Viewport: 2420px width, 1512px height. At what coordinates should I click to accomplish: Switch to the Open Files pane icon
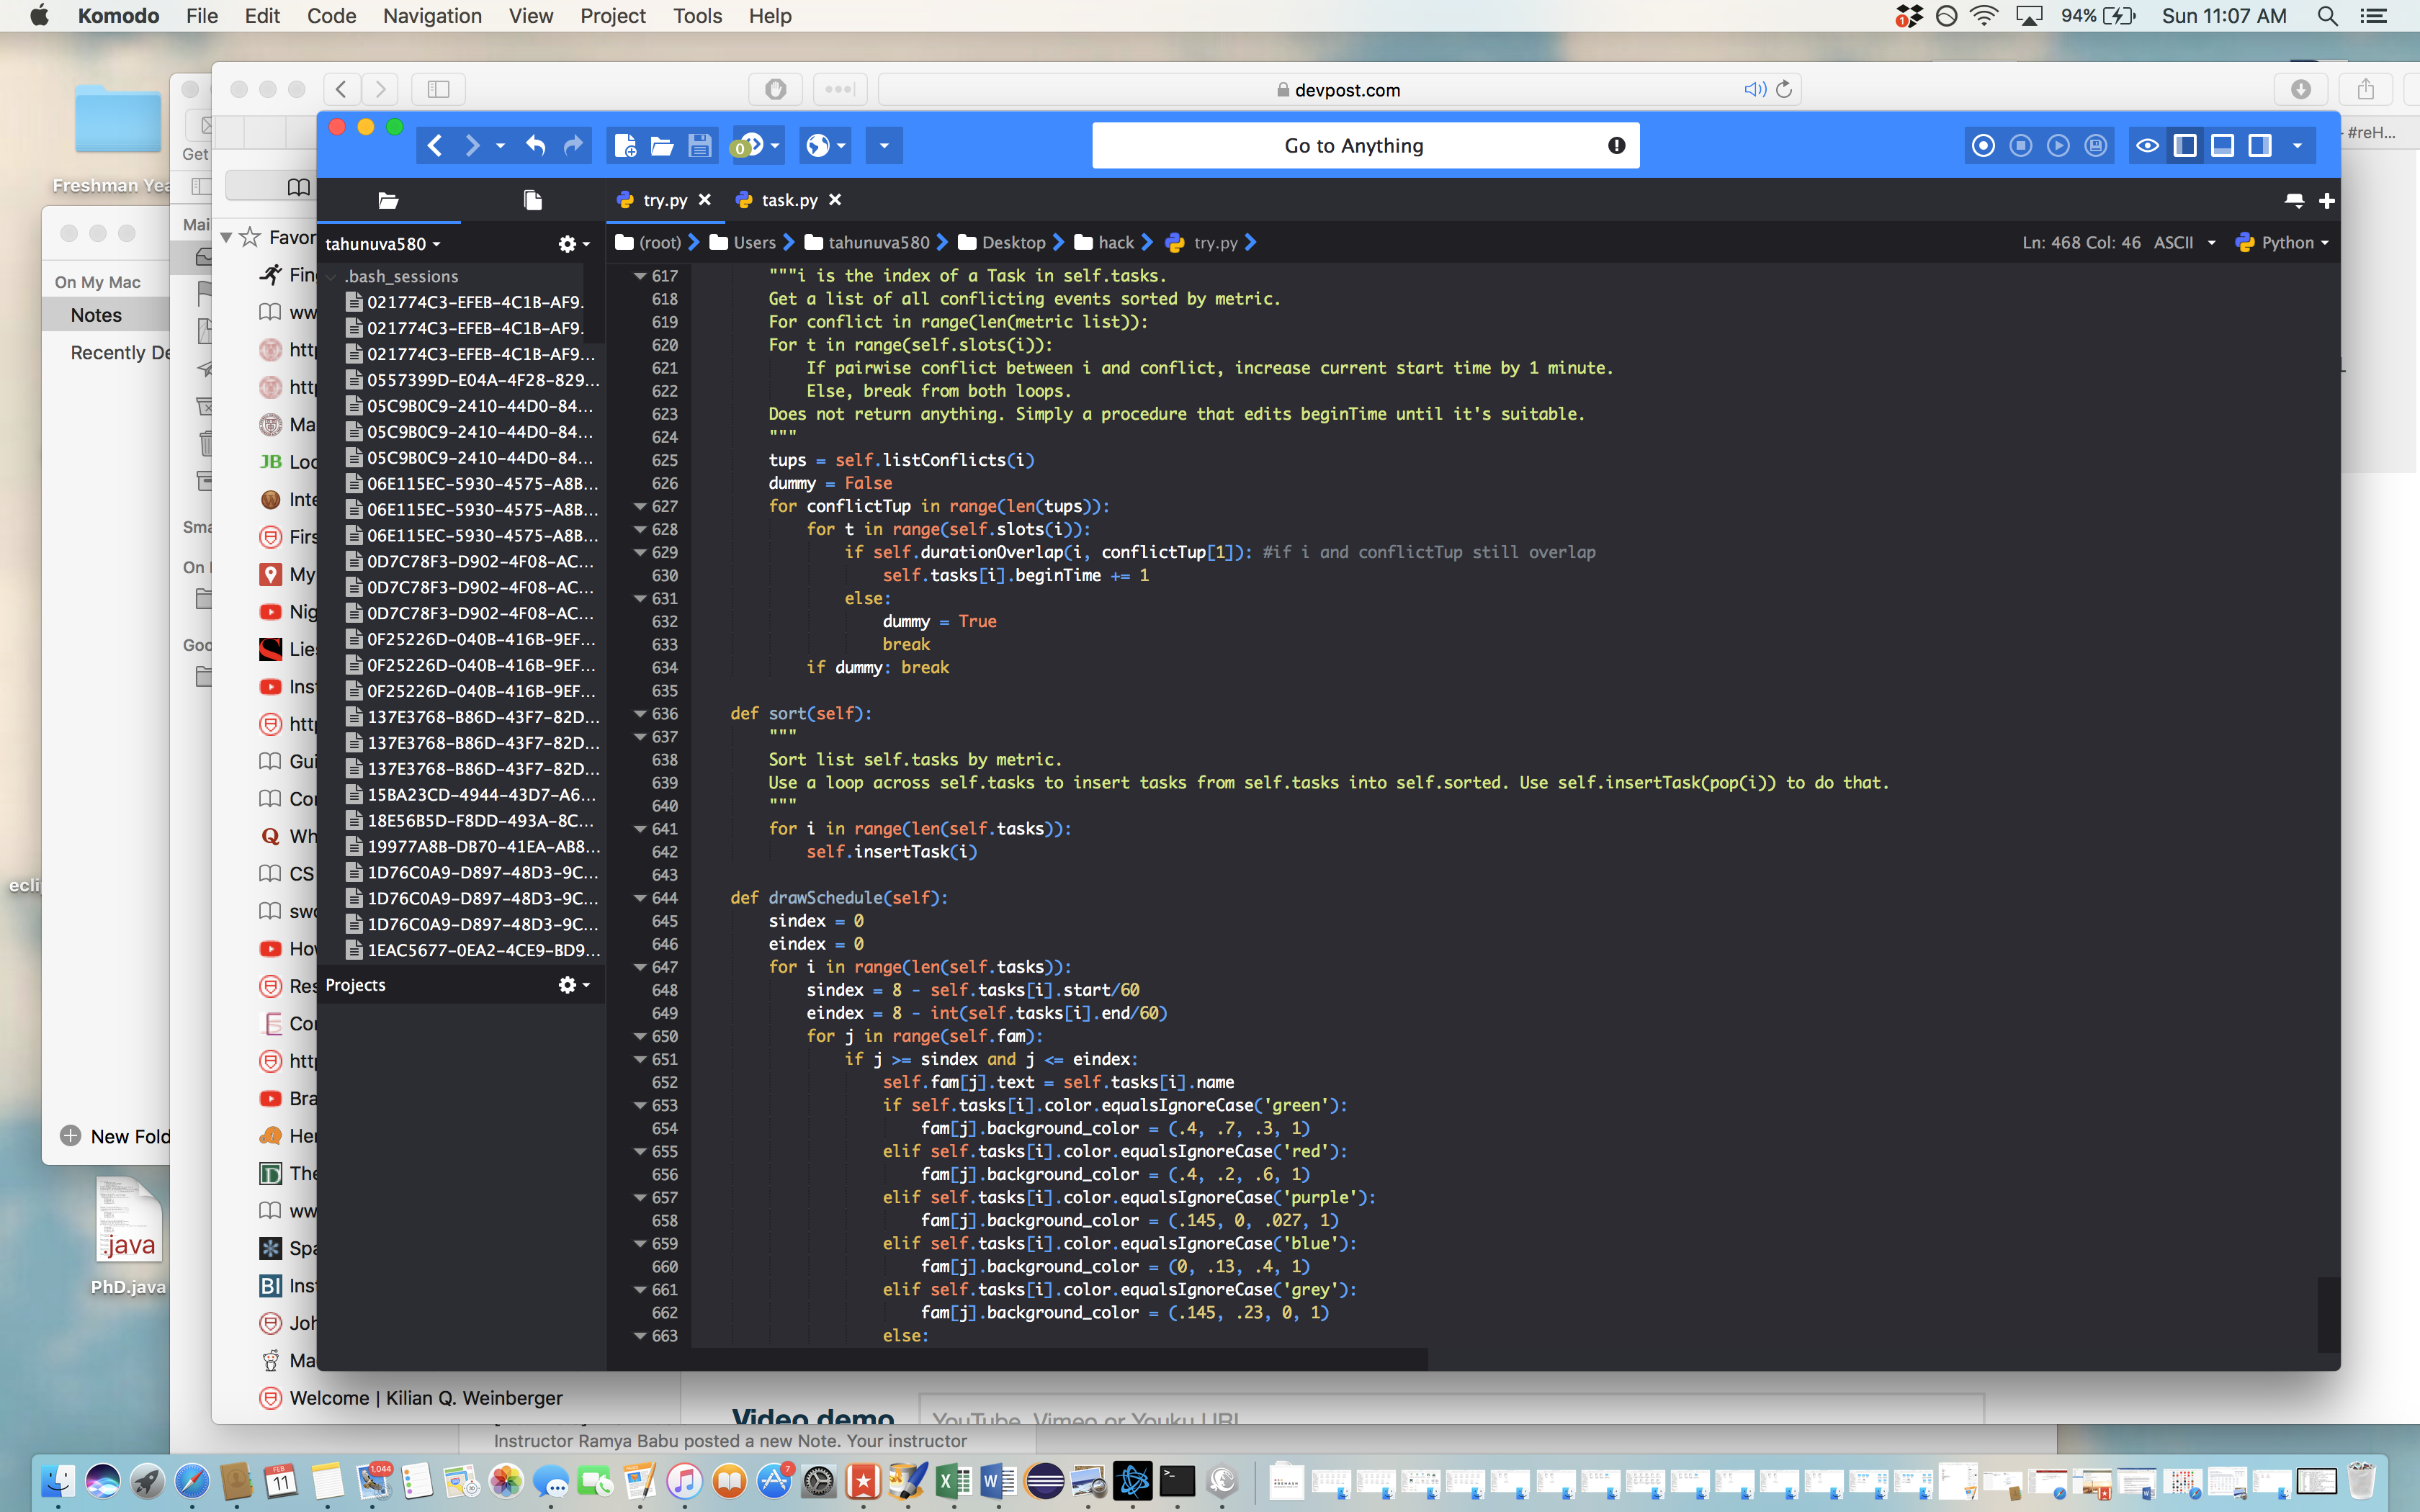click(x=532, y=200)
